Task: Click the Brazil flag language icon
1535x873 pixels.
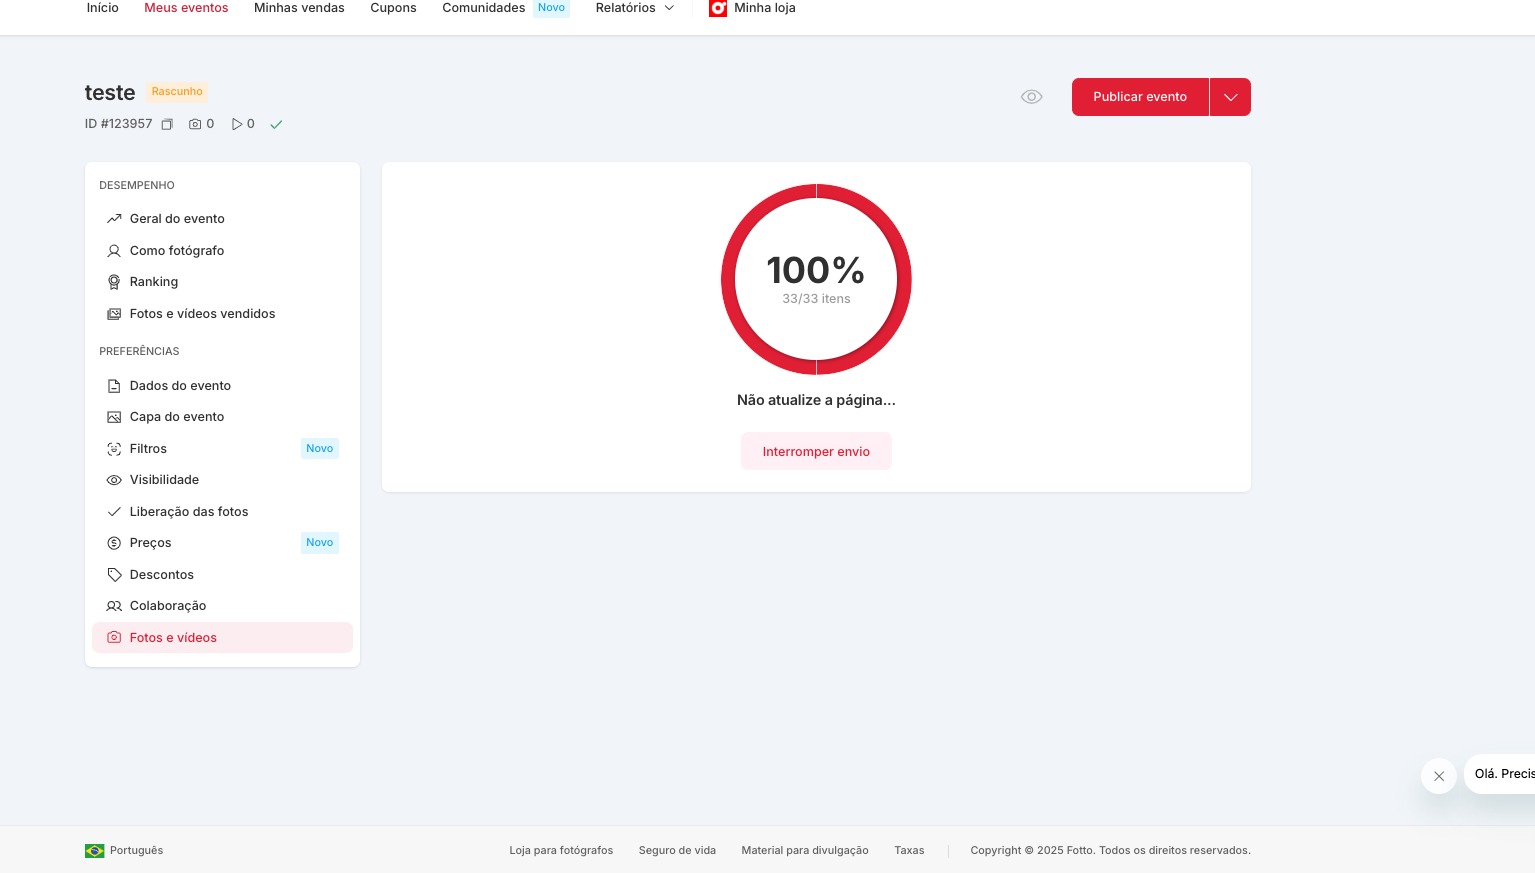Action: [95, 851]
